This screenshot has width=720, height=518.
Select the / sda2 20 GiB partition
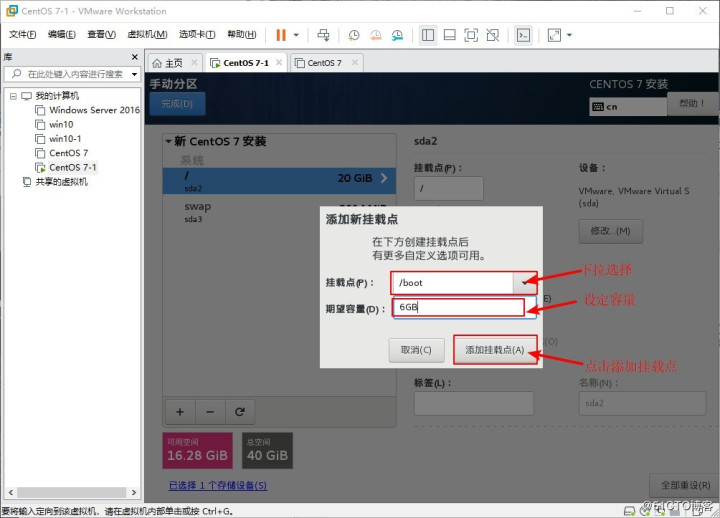pyautogui.click(x=279, y=180)
